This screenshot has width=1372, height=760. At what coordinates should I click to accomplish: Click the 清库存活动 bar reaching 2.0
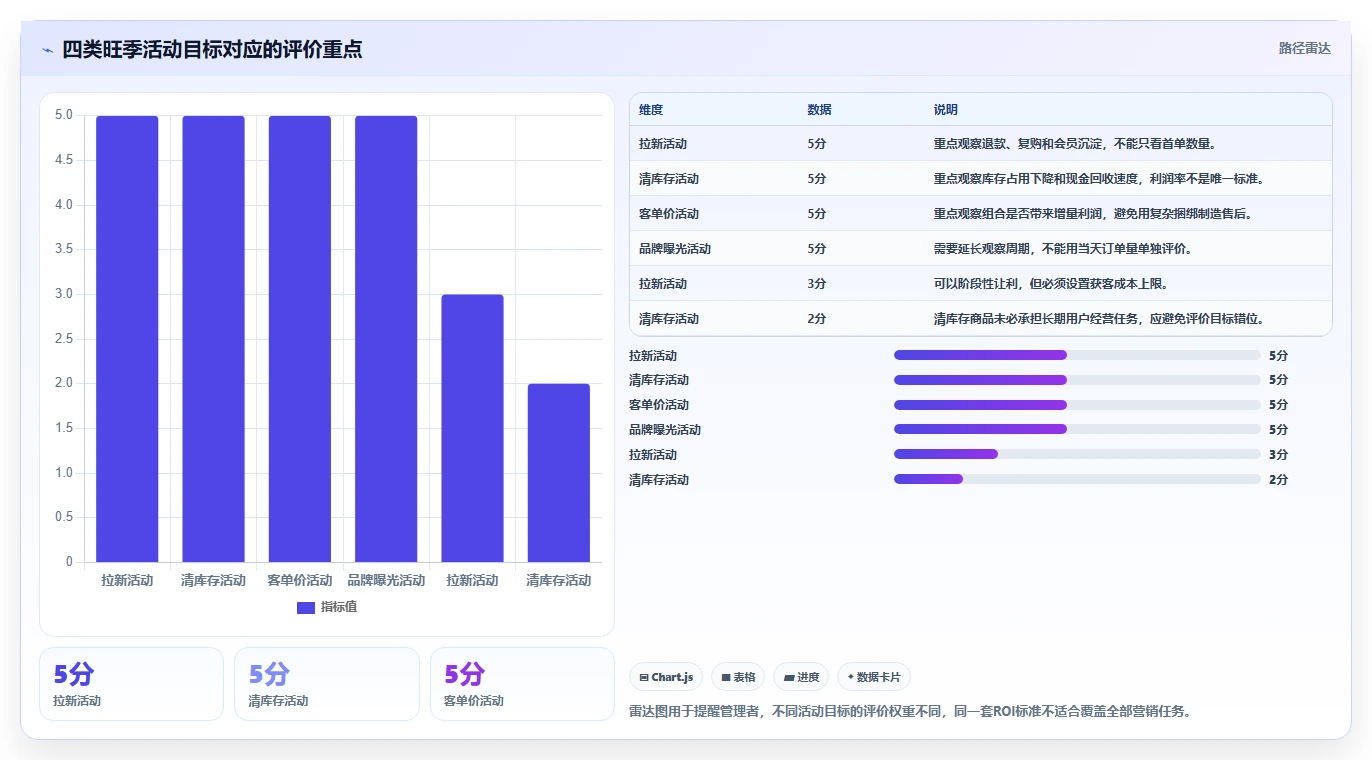(x=559, y=473)
